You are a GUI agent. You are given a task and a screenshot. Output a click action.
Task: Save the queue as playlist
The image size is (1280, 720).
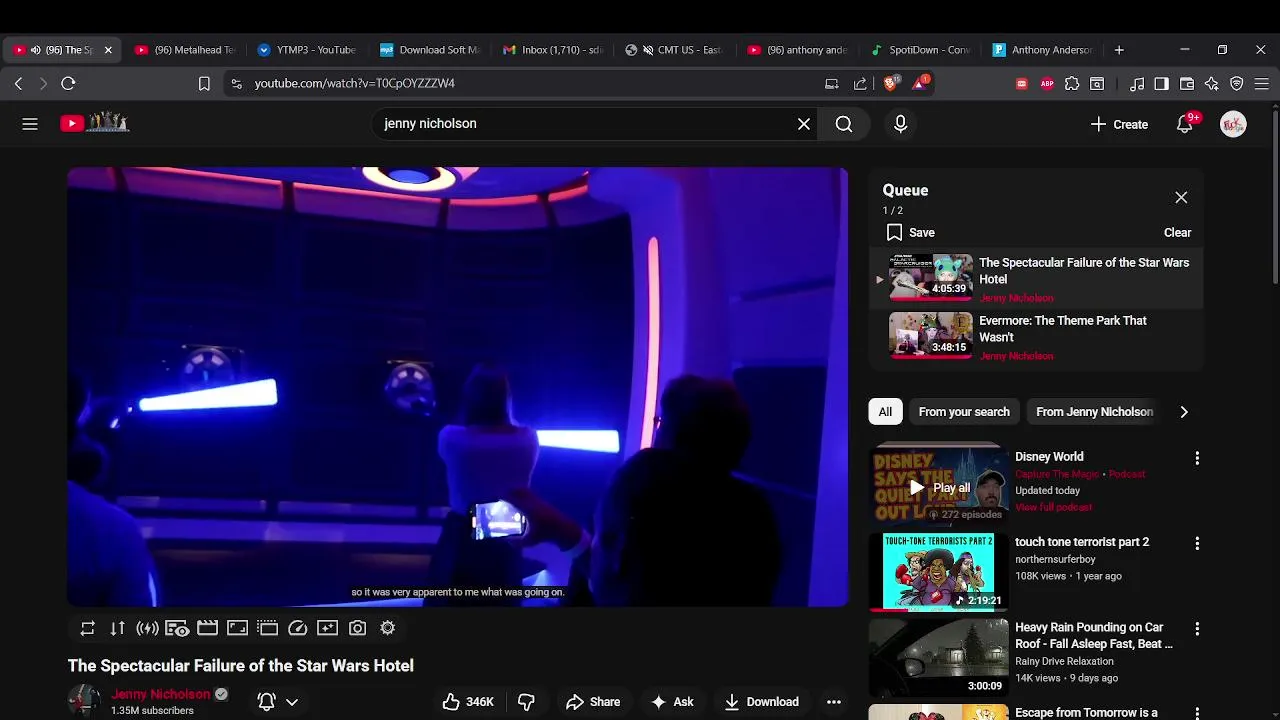(x=910, y=232)
